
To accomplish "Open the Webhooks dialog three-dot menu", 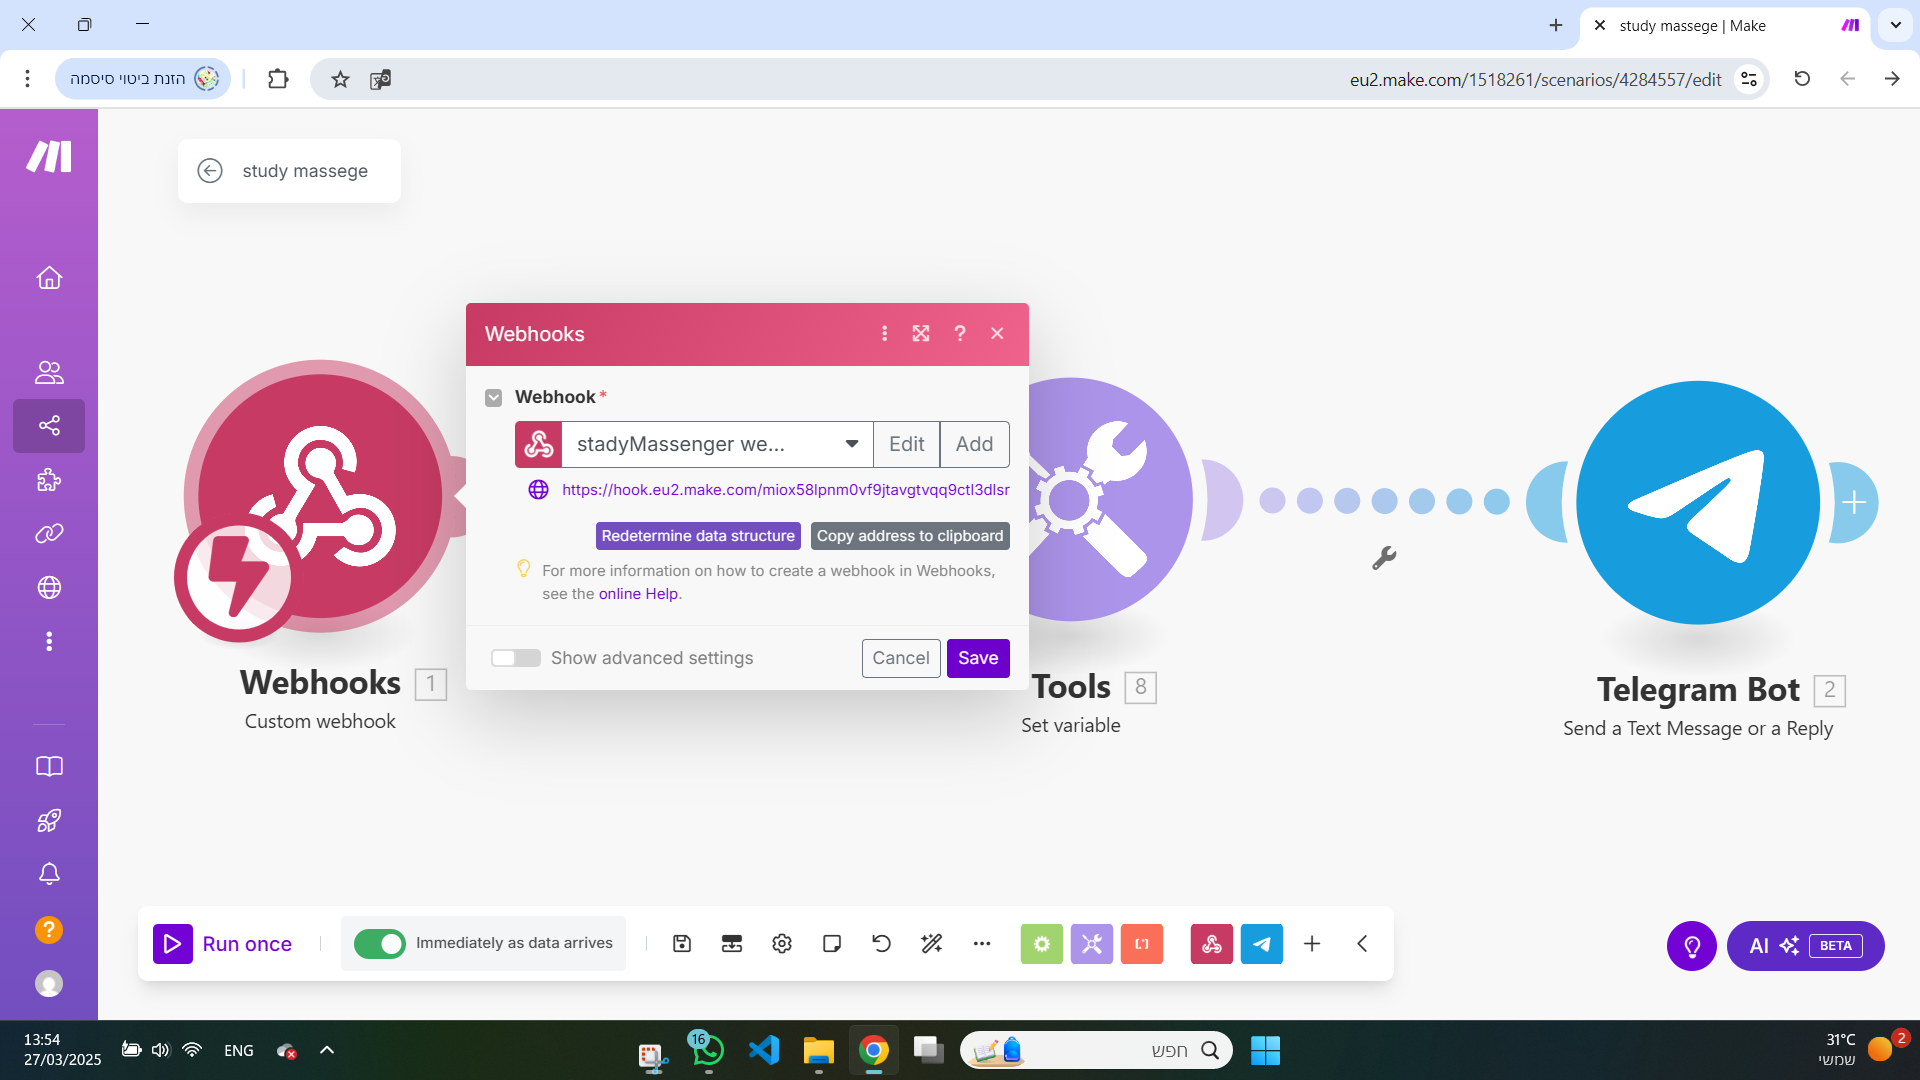I will (x=884, y=333).
